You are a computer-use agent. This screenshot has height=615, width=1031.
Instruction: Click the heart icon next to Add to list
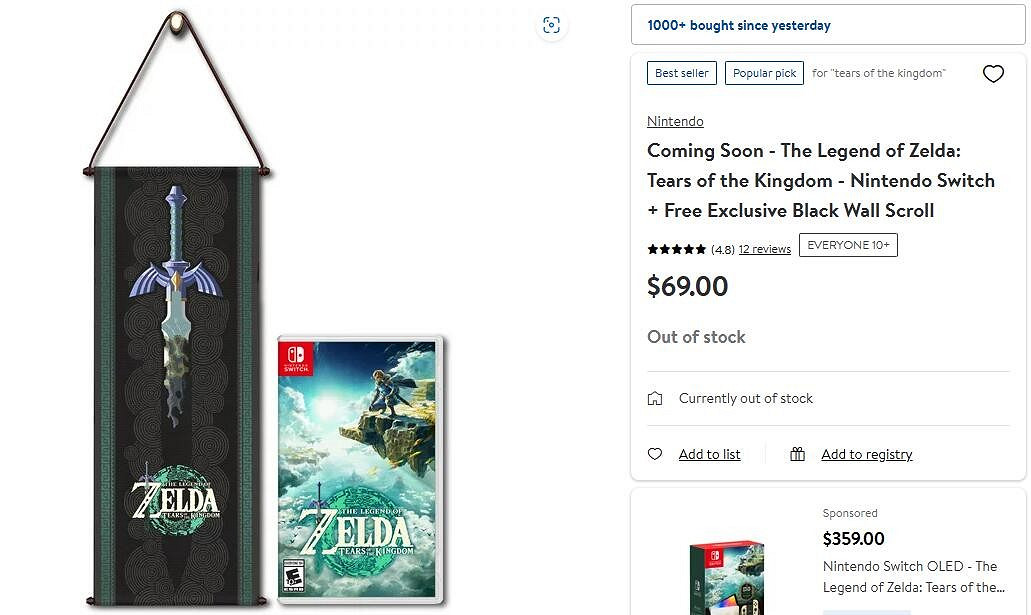coord(654,454)
